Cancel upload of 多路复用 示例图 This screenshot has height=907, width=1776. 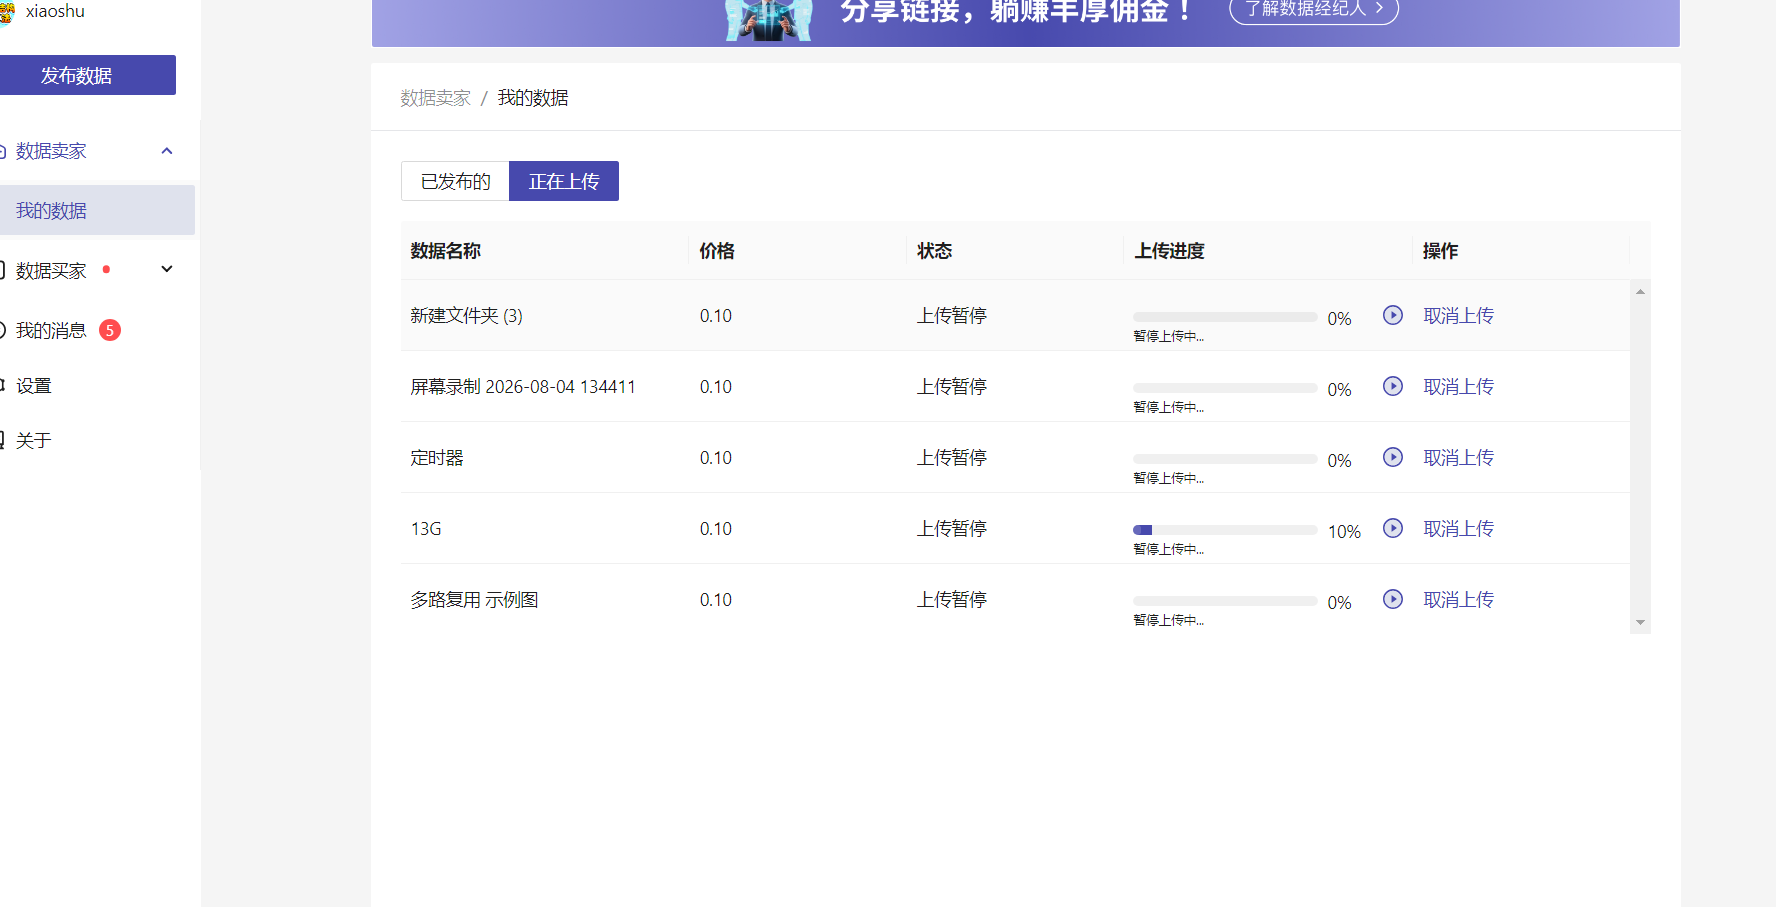(1458, 600)
